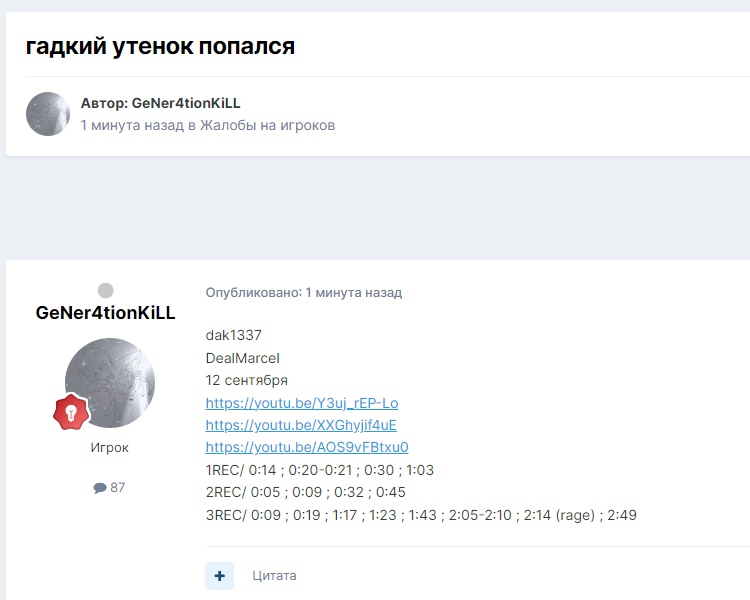
Task: Open the bold GeNer4tionKiLL username beside the post
Action: click(x=105, y=313)
